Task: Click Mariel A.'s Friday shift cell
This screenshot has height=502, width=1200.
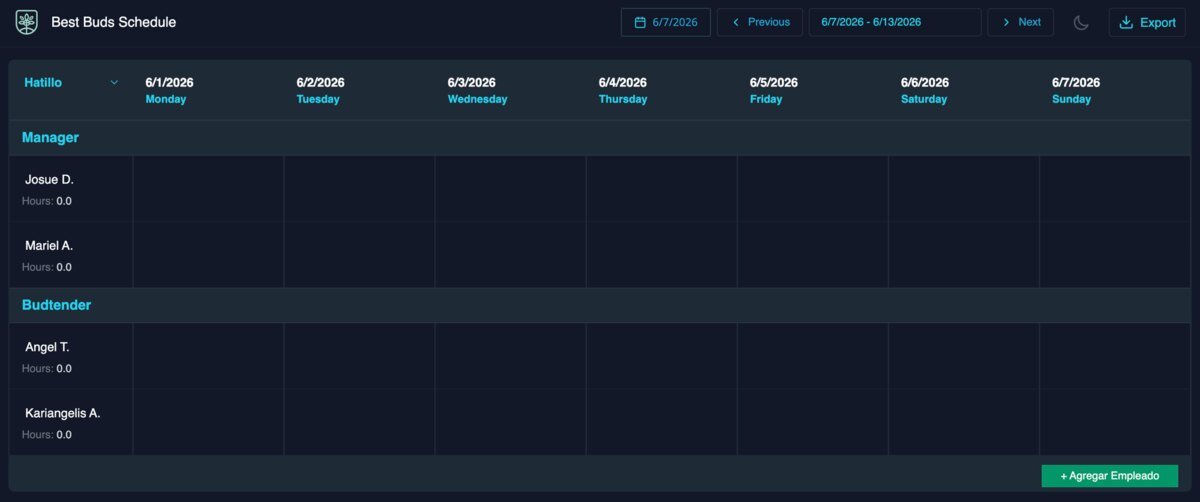Action: (x=813, y=255)
